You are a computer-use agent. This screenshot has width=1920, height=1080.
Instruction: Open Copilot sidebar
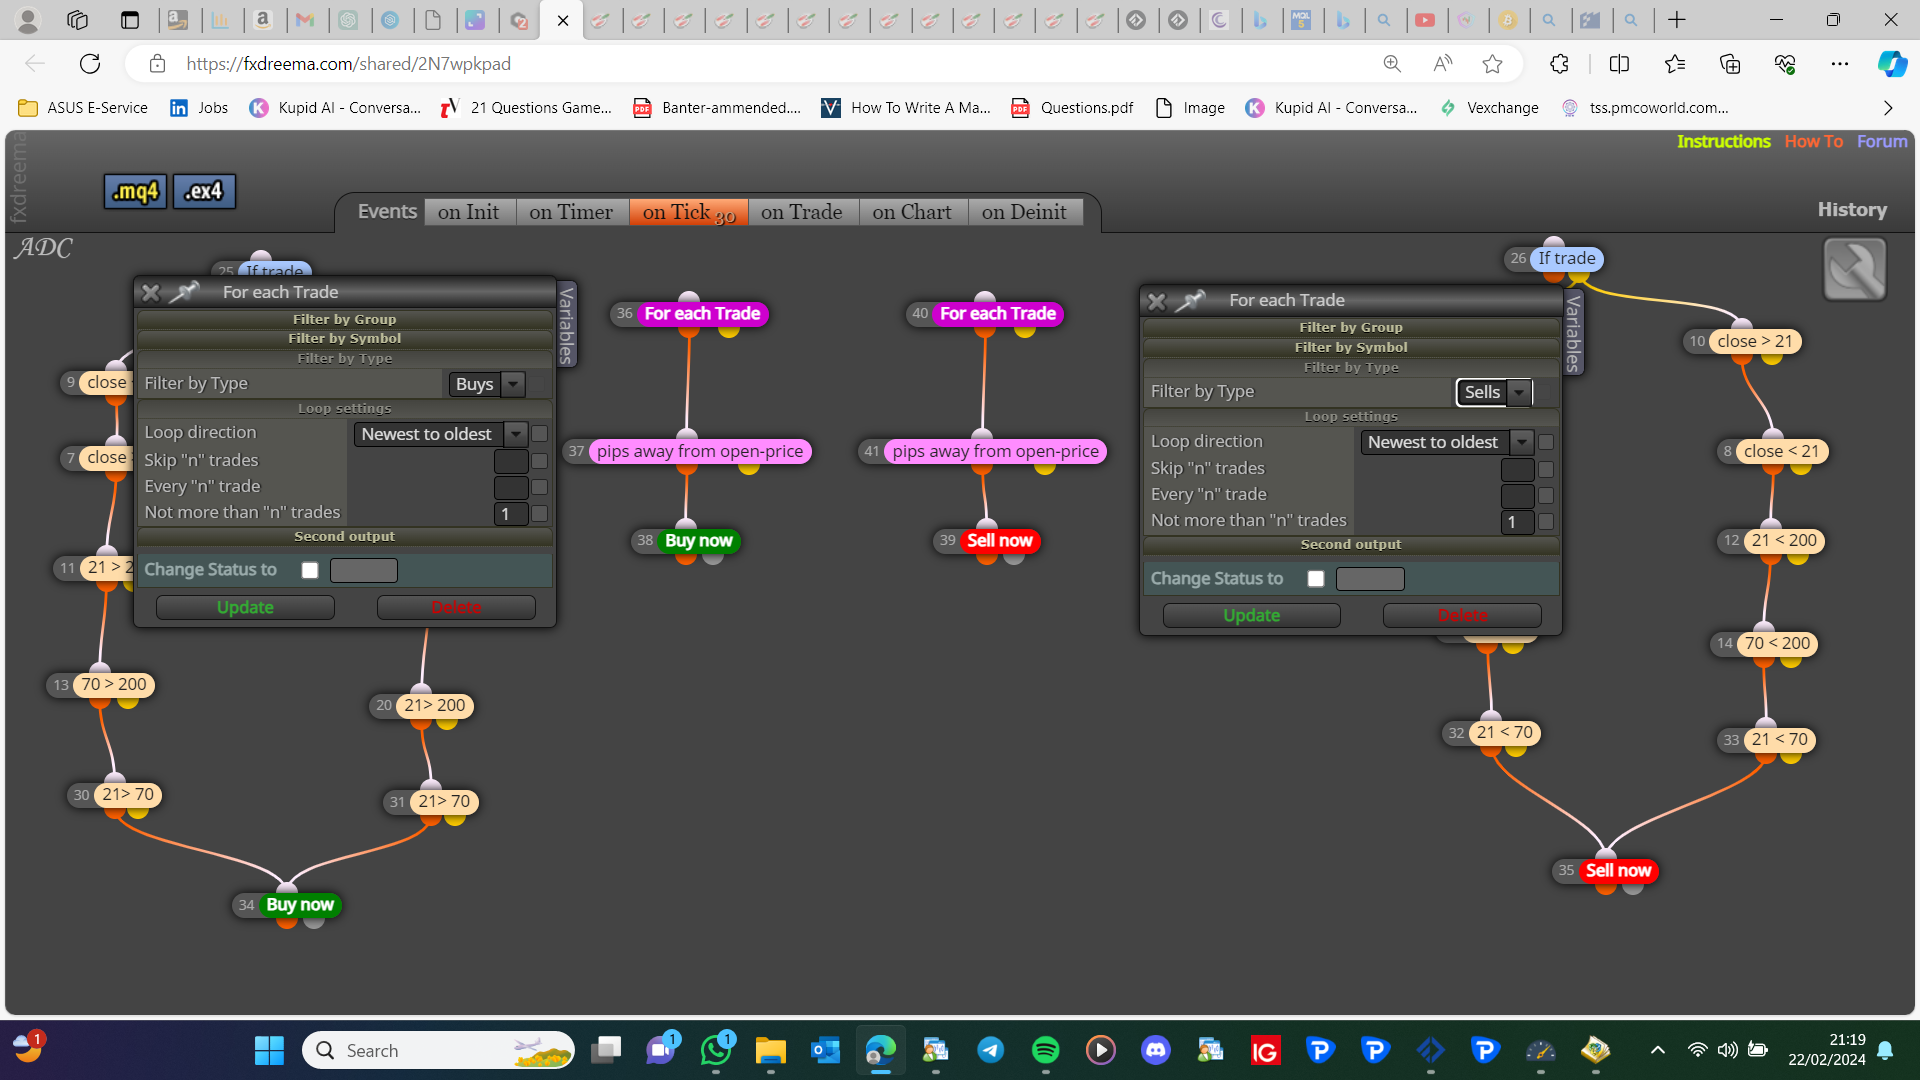[x=1892, y=64]
